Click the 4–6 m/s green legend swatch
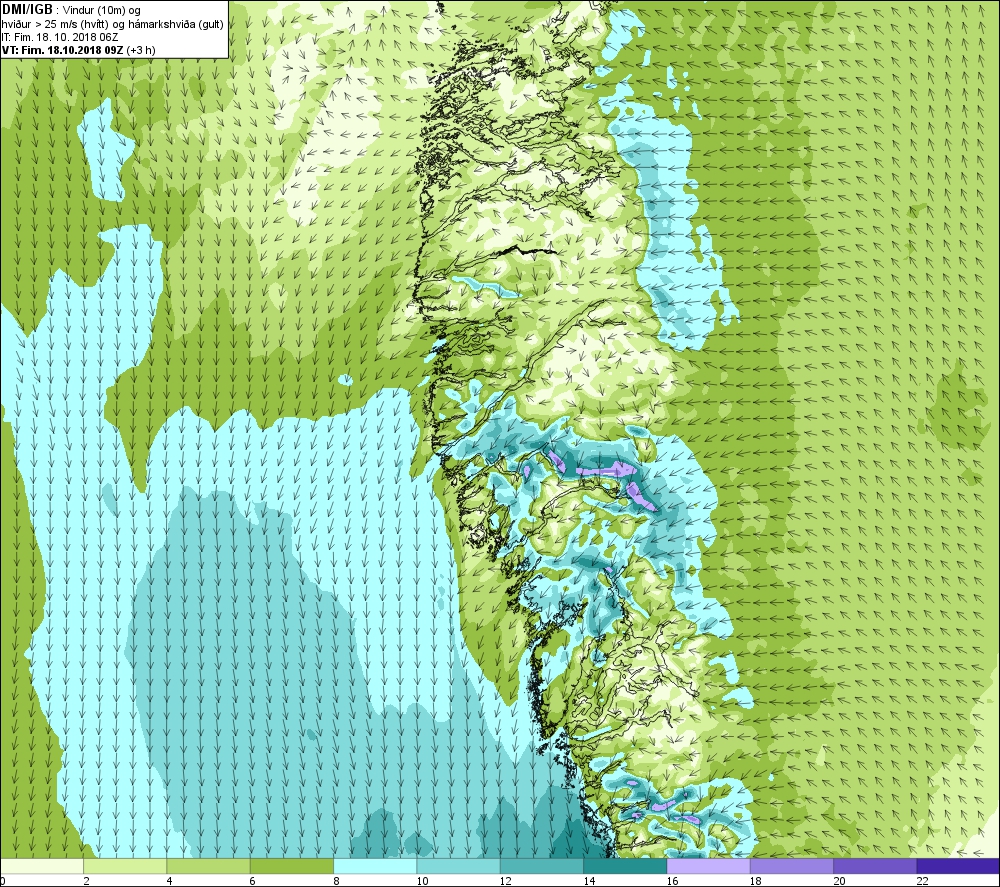The width and height of the screenshot is (1000, 887). pyautogui.click(x=209, y=866)
